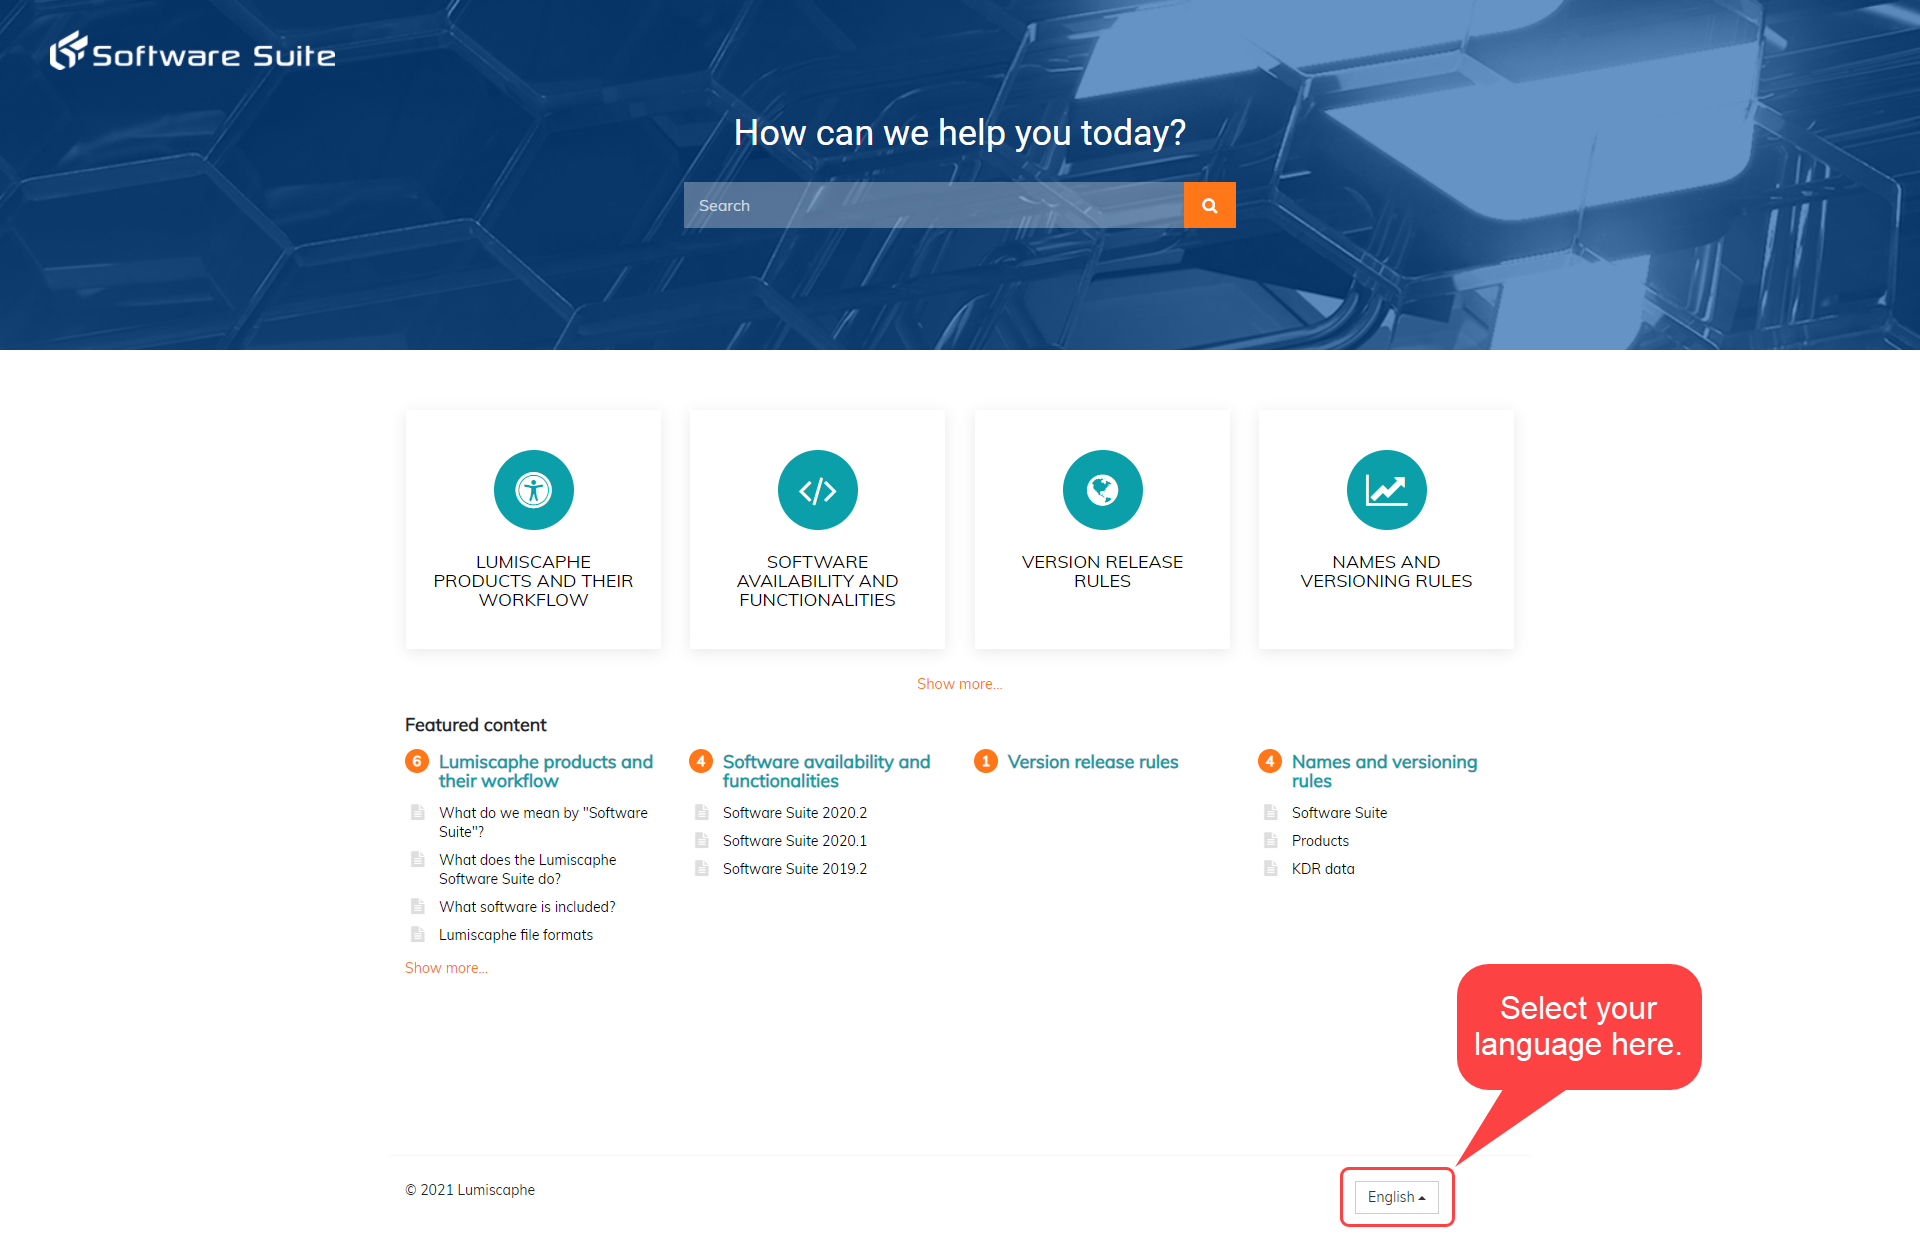1920x1239 pixels.
Task: Click the orange search button
Action: point(1210,204)
